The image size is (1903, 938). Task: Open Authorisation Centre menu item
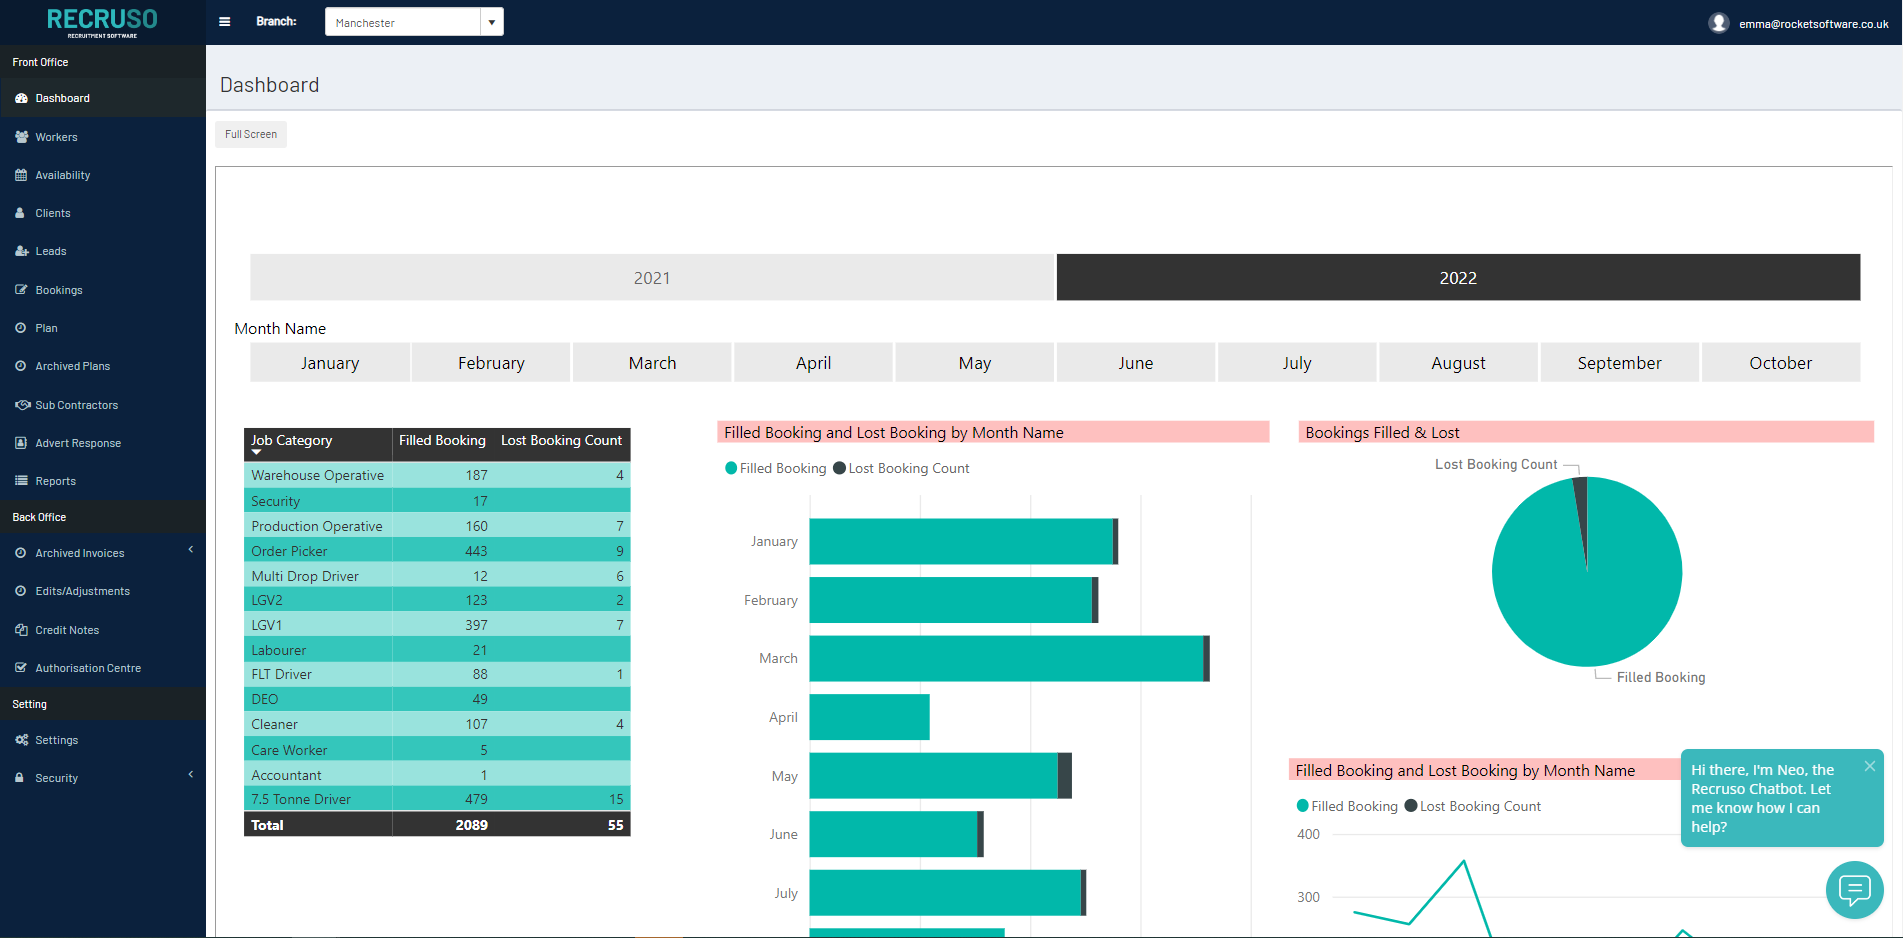tap(88, 668)
